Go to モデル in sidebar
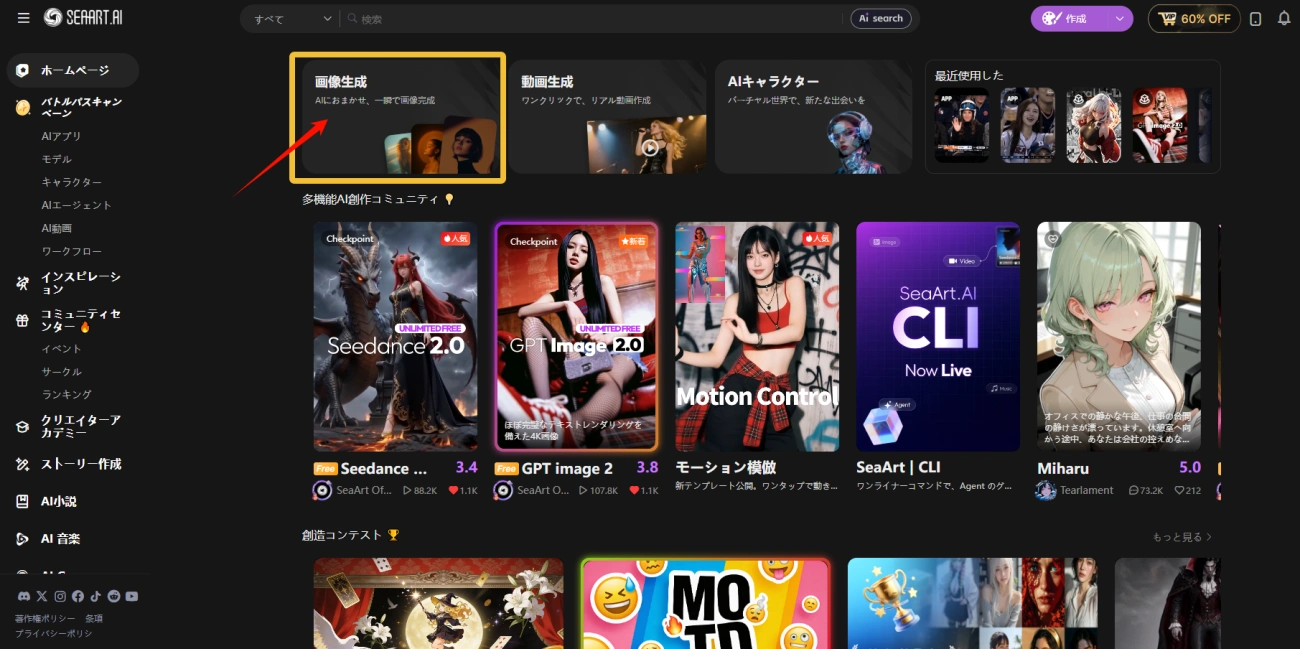The height and width of the screenshot is (649, 1300). [x=56, y=159]
